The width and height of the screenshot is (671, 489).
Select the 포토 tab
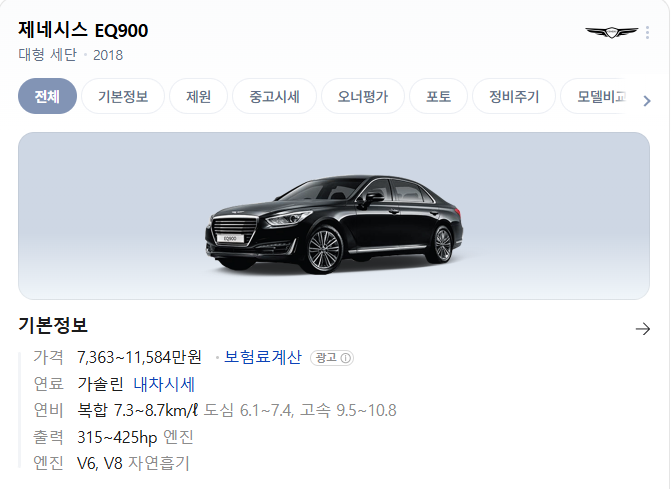(439, 96)
